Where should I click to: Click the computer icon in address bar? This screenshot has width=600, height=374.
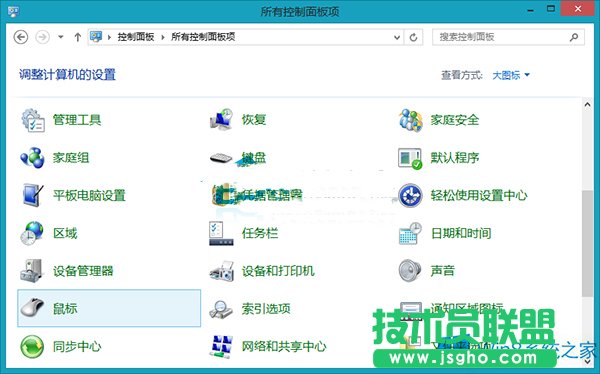pos(96,37)
